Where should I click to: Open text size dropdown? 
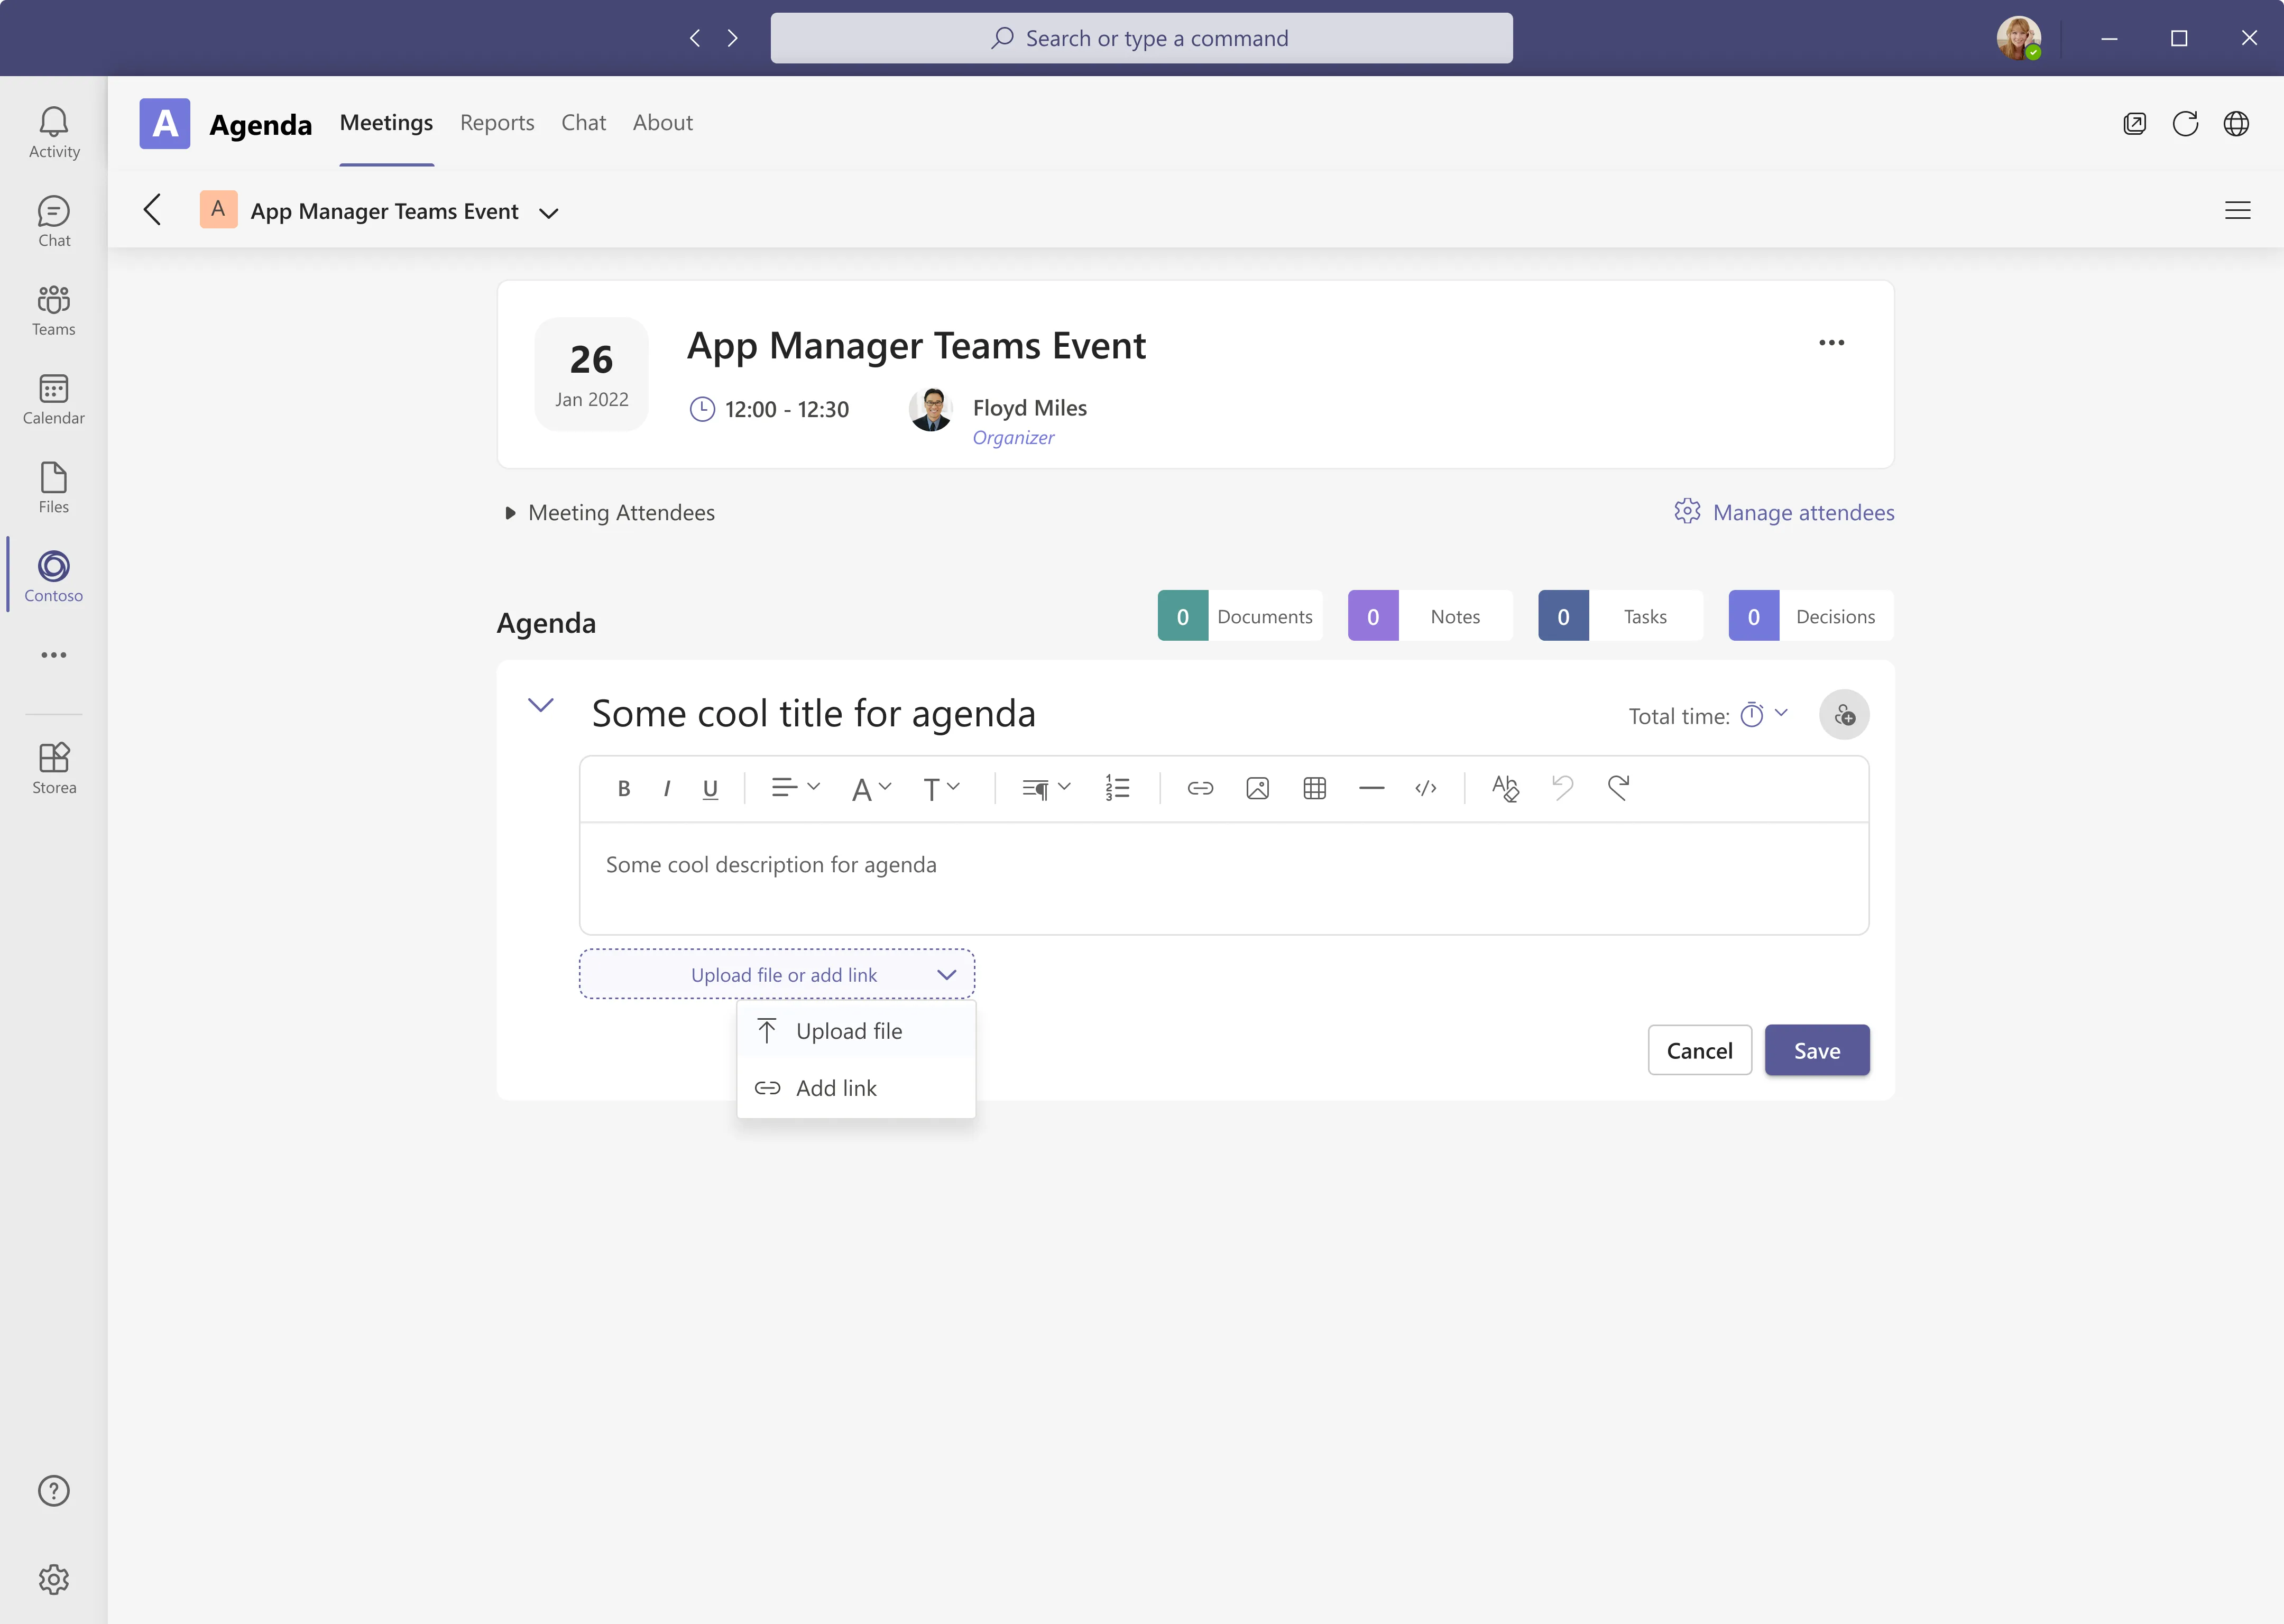tap(942, 789)
